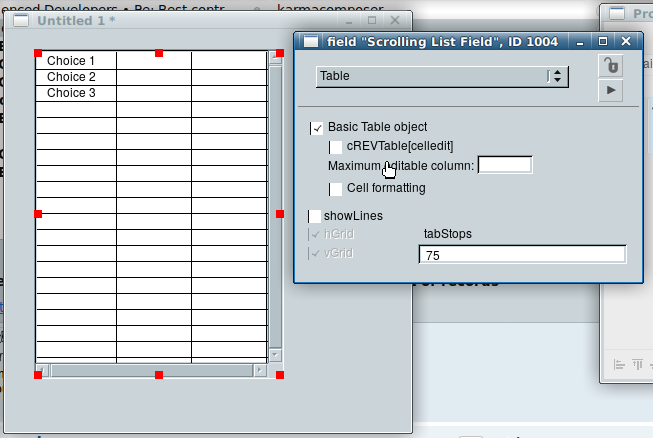Toggle the disabled vGrid checkbox

[314, 253]
